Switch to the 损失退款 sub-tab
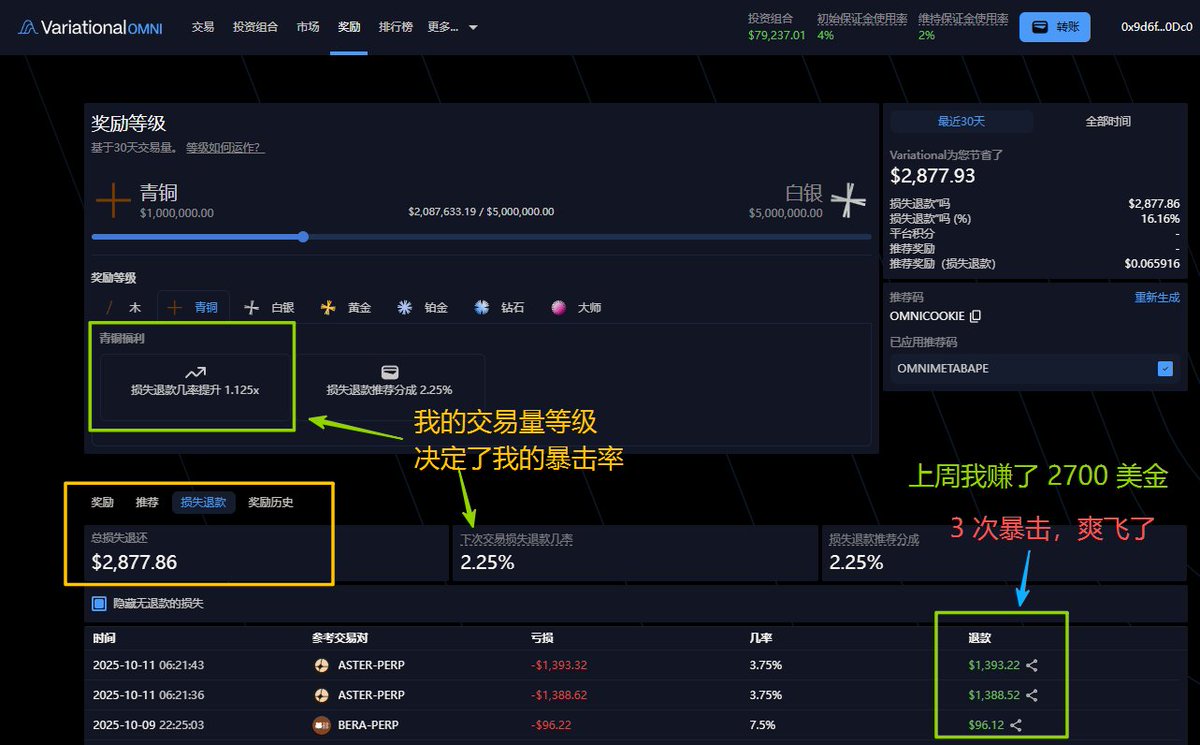 [x=203, y=502]
